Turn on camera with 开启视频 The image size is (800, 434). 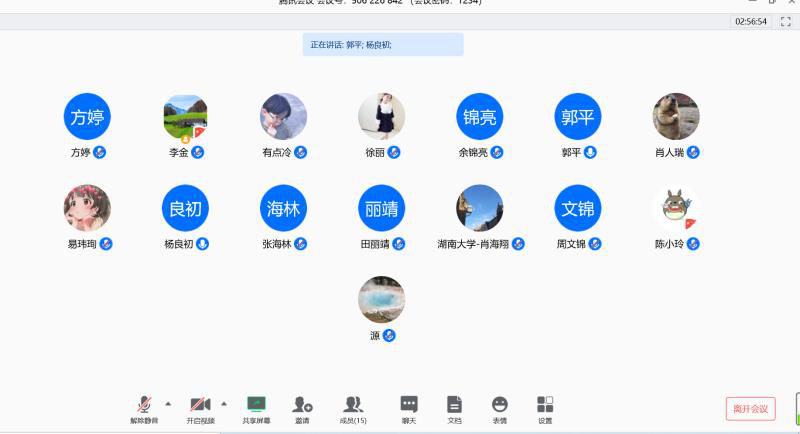point(200,408)
